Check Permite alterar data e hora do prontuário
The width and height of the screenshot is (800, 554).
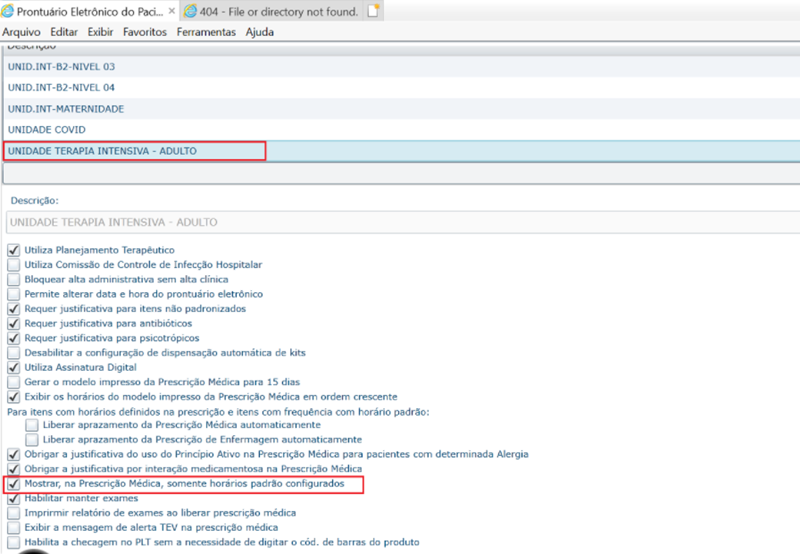(14, 294)
